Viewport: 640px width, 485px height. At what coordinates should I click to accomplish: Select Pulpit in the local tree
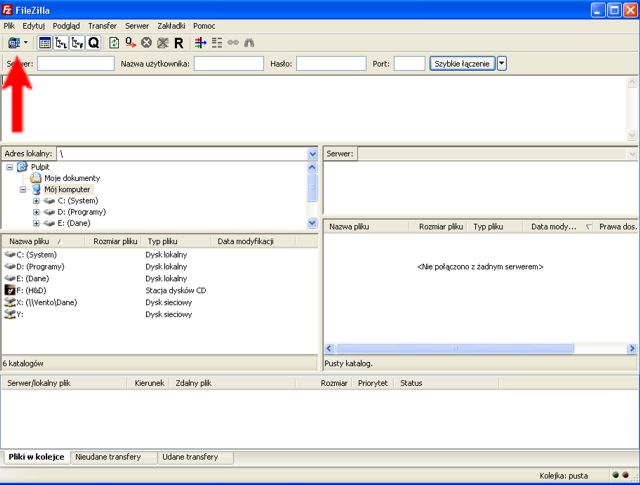[x=40, y=167]
